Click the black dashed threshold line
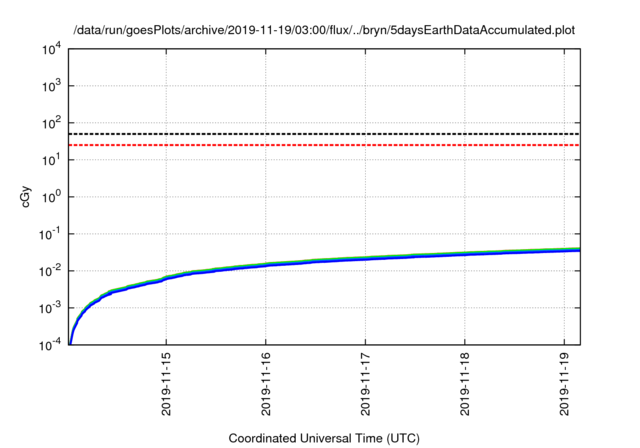Image resolution: width=640 pixels, height=448 pixels. 324,134
